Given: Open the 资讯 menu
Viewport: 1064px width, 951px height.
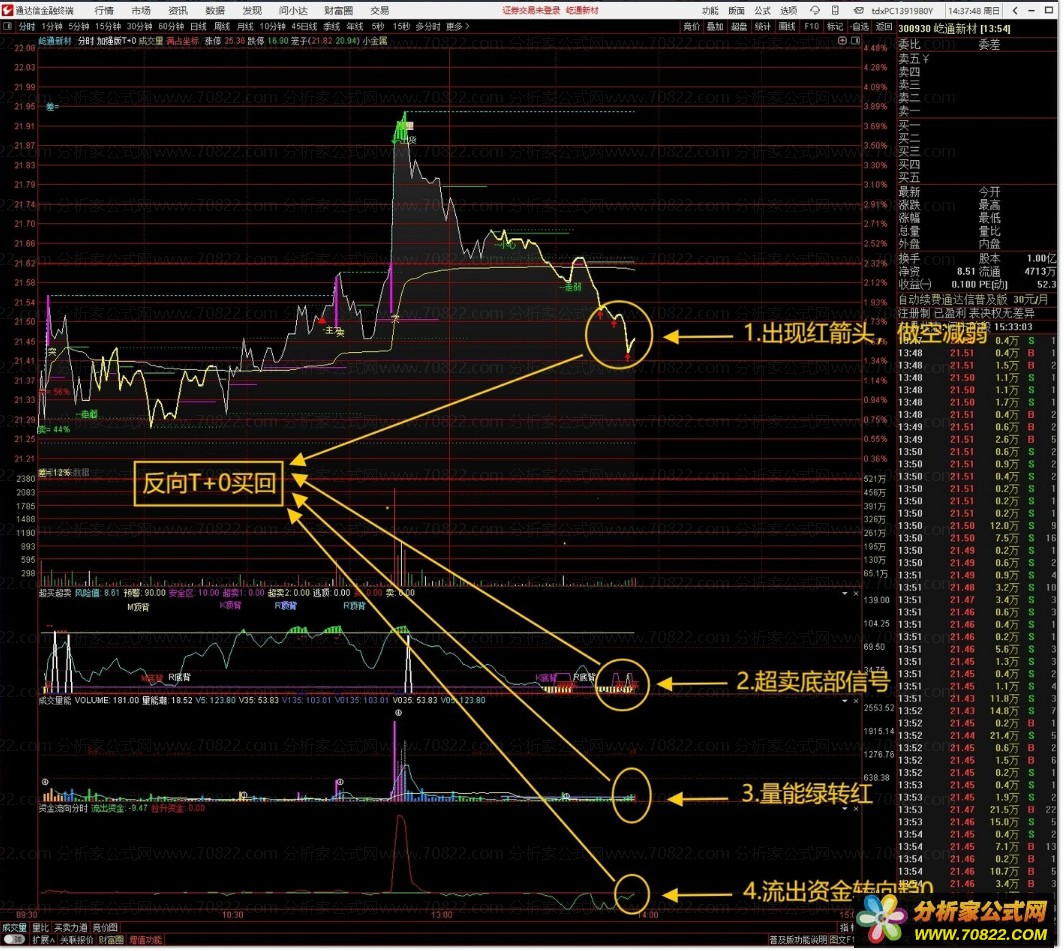Looking at the screenshot, I should click(178, 11).
